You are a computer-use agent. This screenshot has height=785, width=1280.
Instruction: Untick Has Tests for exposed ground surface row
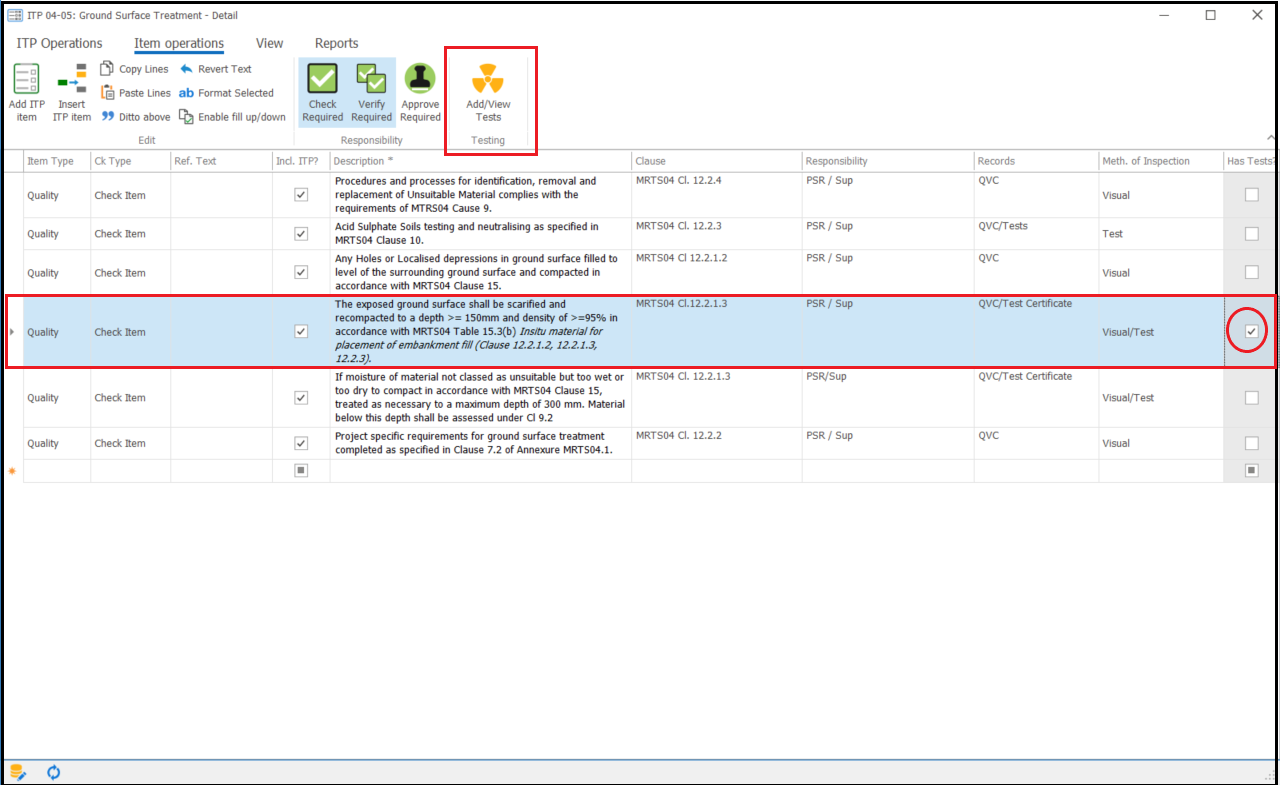click(1251, 331)
